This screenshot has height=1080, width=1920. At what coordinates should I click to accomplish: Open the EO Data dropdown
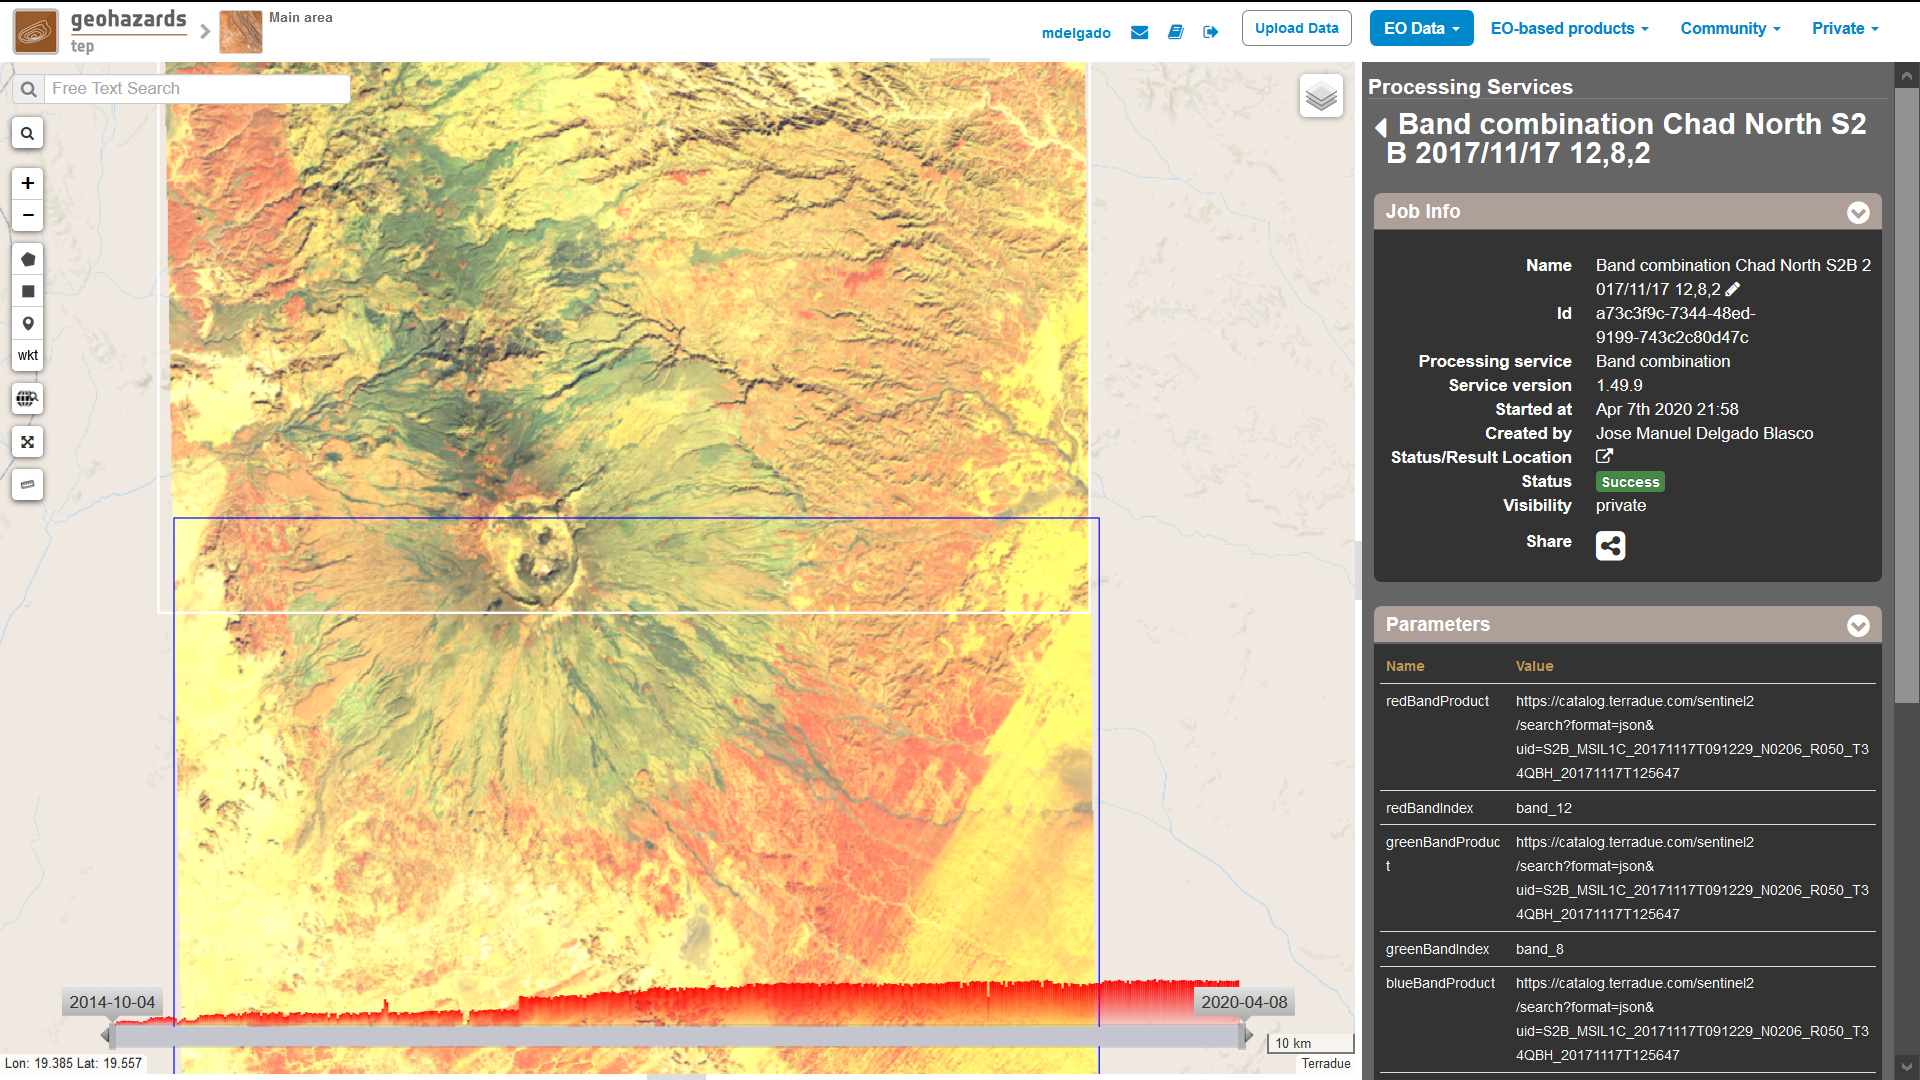[x=1421, y=28]
